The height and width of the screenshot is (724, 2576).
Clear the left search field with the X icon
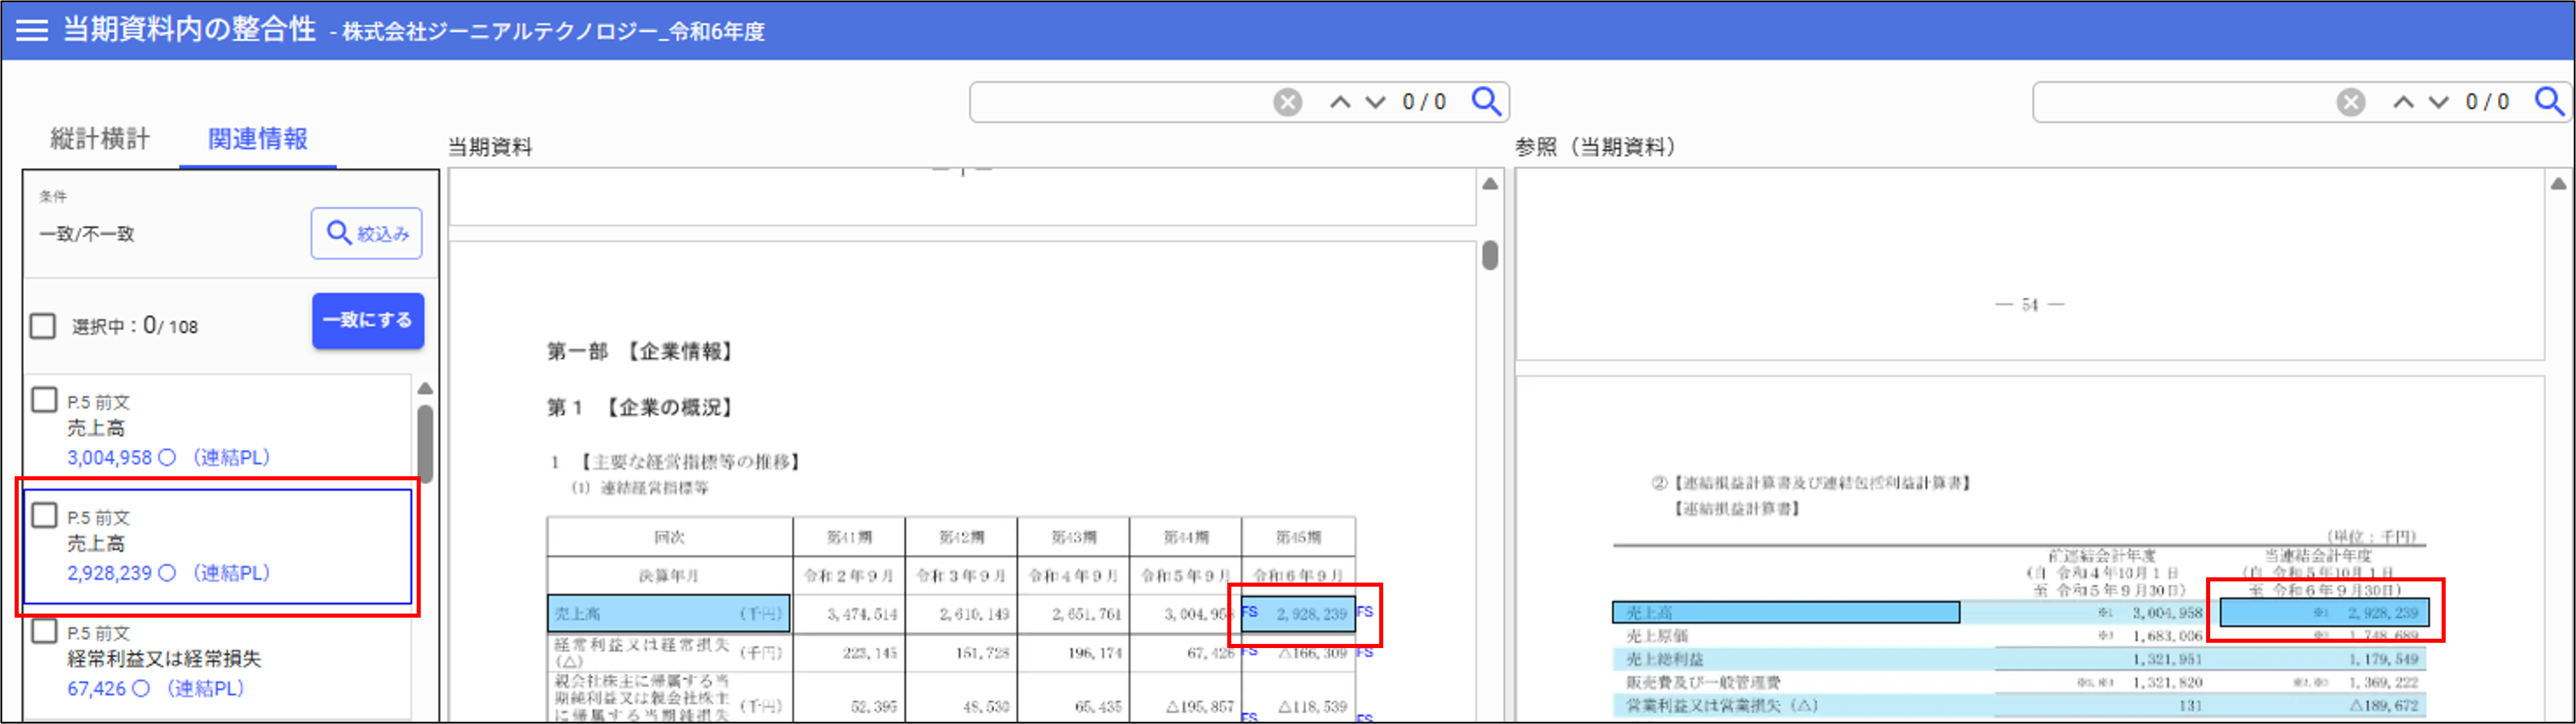(x=1287, y=102)
